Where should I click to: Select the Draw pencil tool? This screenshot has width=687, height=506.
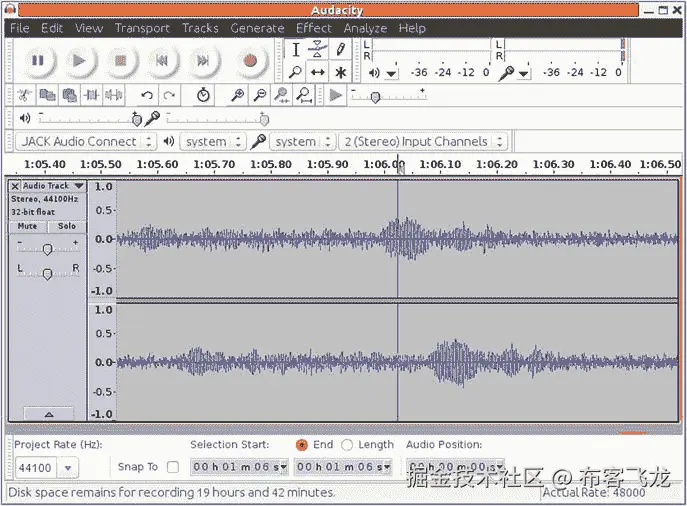(340, 50)
